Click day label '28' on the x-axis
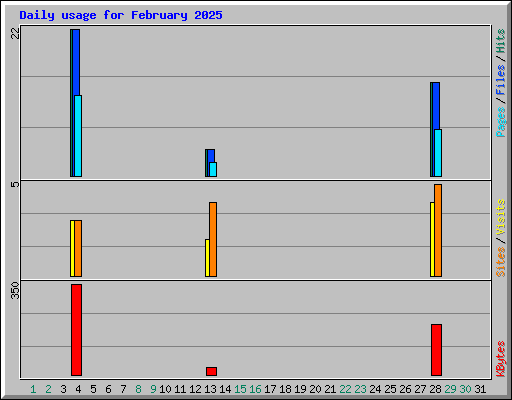 pos(435,389)
